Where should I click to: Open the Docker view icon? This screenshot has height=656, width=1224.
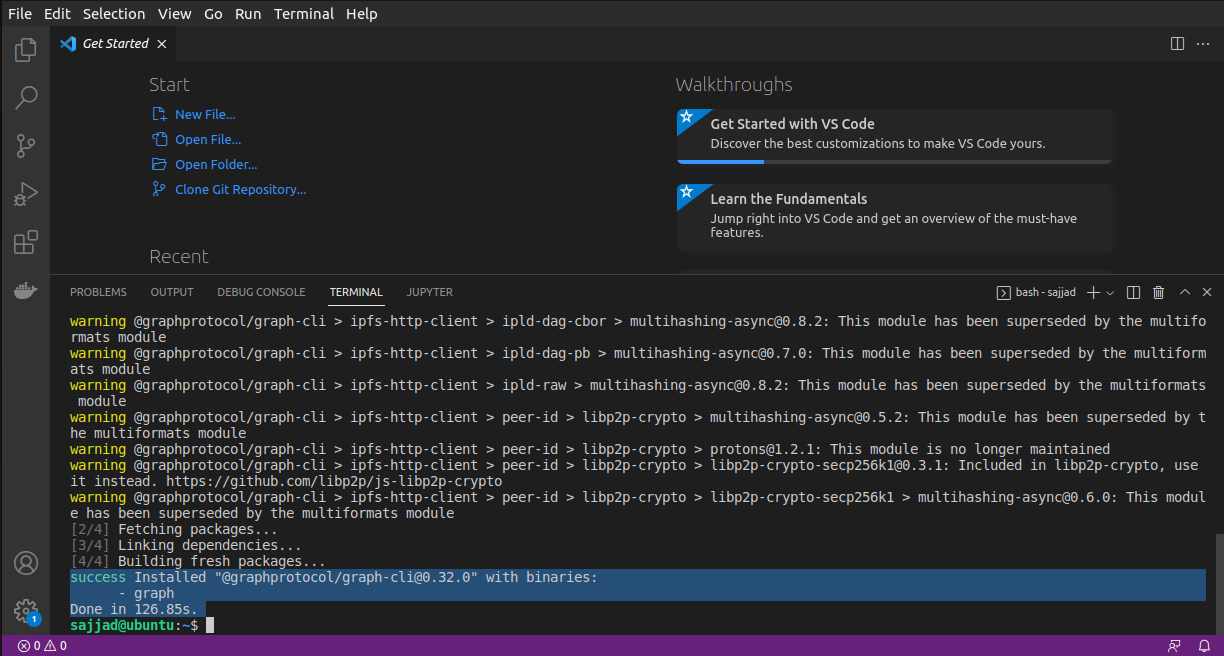tap(26, 291)
